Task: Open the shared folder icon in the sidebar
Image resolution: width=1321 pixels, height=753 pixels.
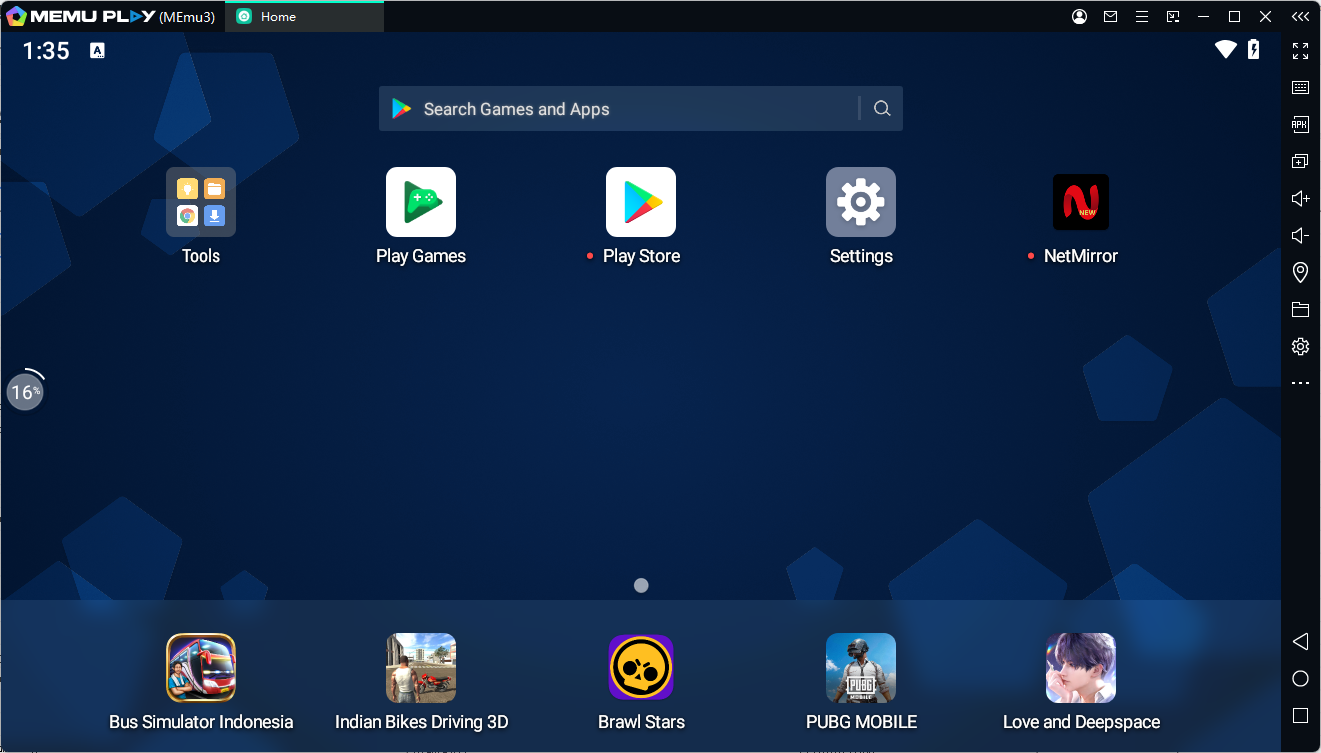Action: pos(1300,309)
